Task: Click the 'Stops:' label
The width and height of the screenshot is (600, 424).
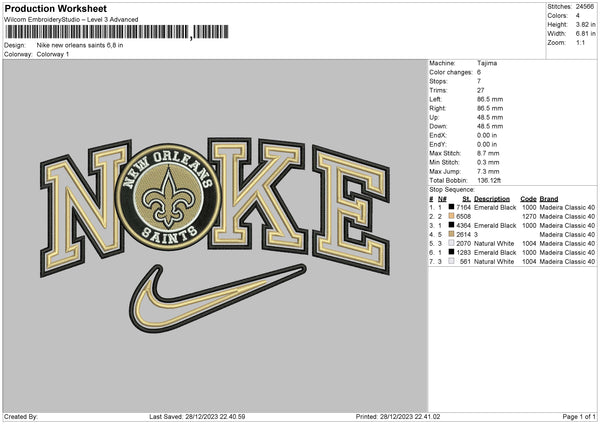Action: point(438,81)
